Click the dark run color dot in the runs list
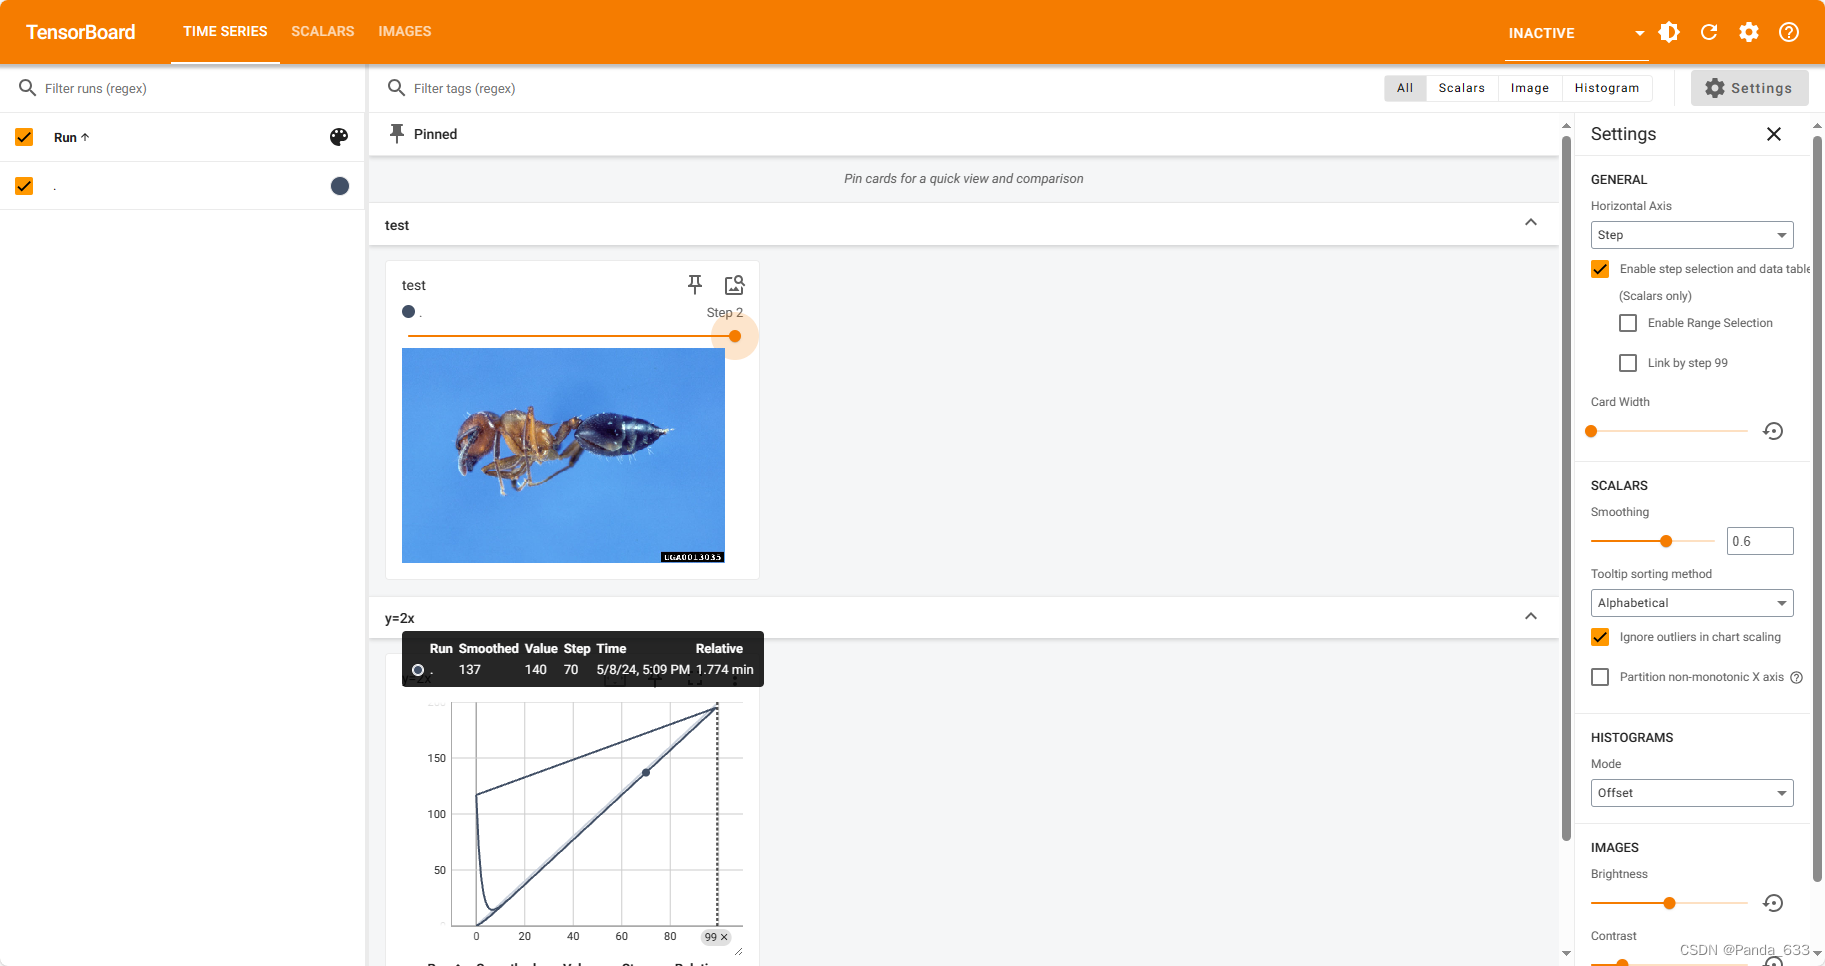 (x=340, y=186)
